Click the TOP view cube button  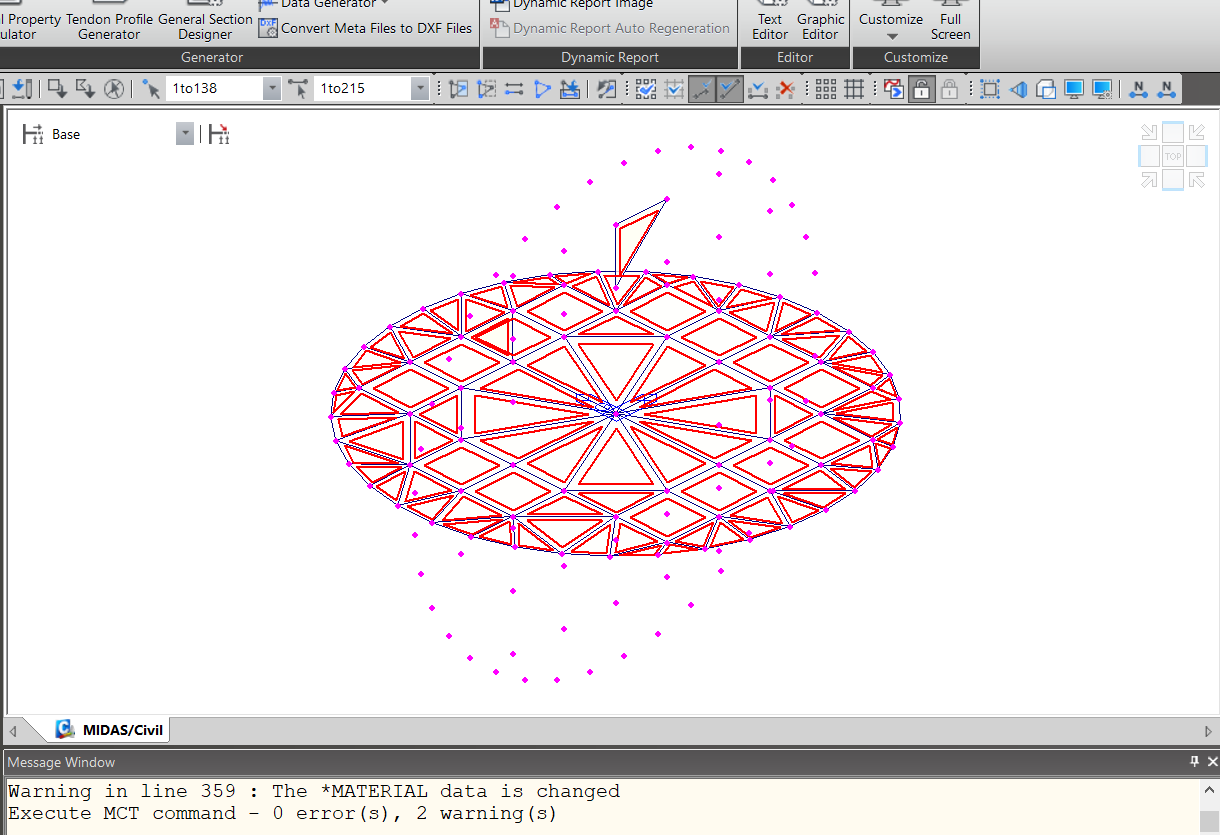1173,155
